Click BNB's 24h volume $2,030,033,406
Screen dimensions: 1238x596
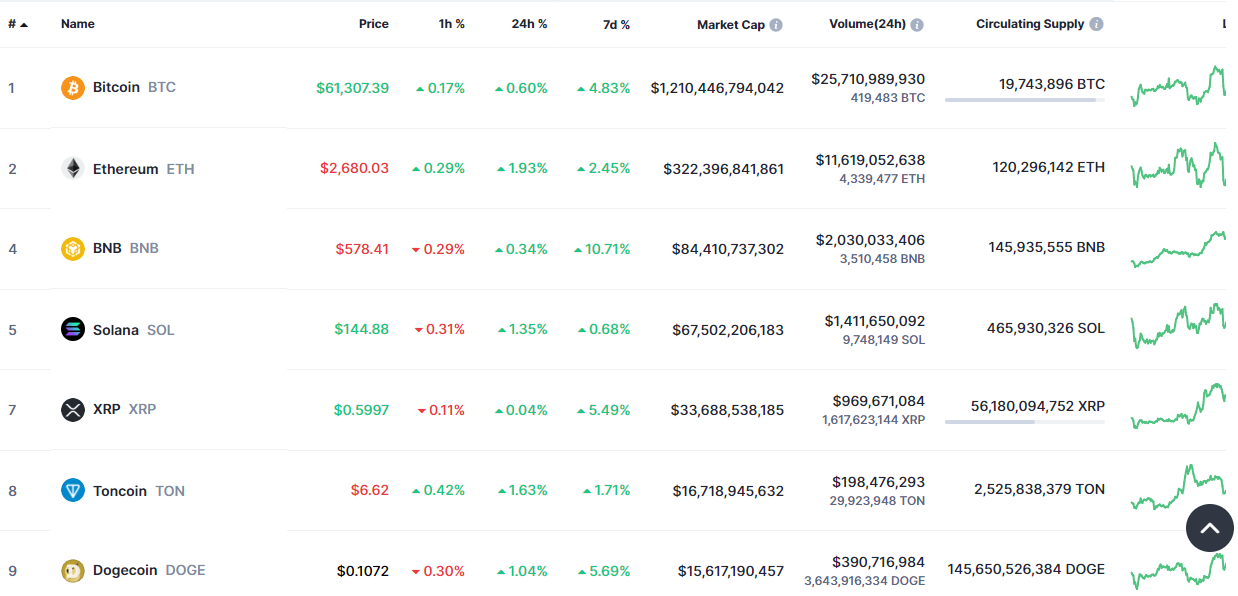click(x=871, y=240)
